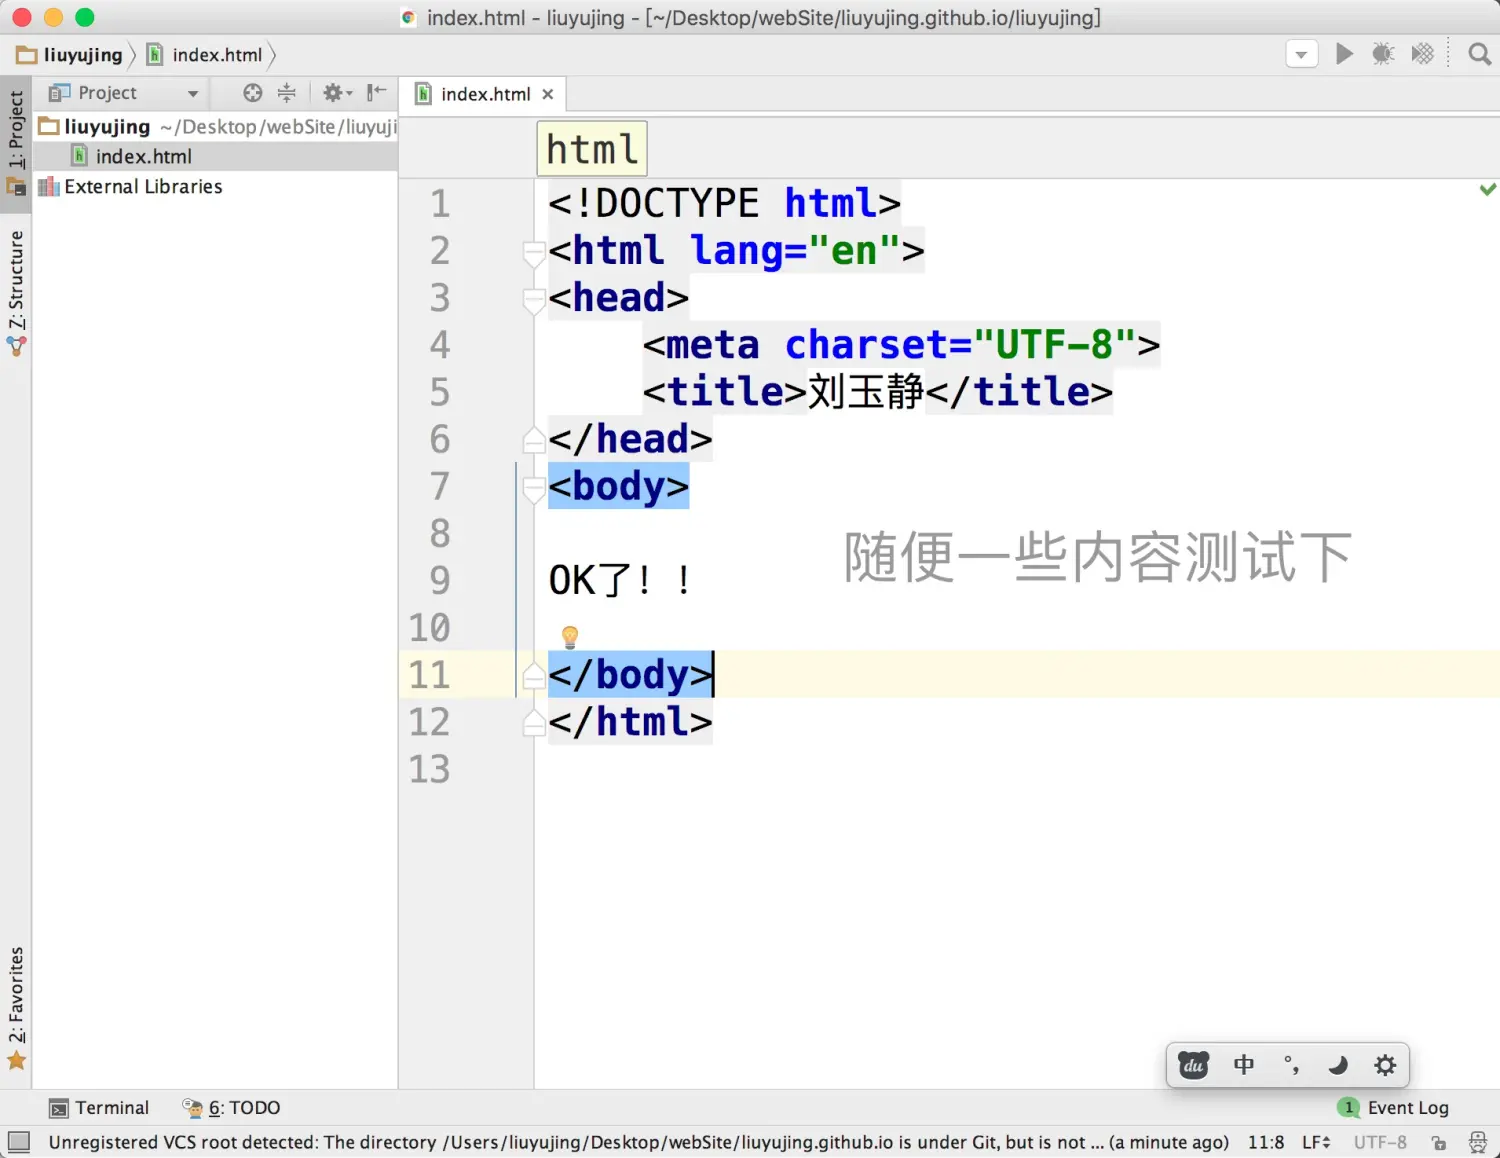The width and height of the screenshot is (1500, 1158).
Task: Click the Favorites star icon
Action: pos(16,1062)
